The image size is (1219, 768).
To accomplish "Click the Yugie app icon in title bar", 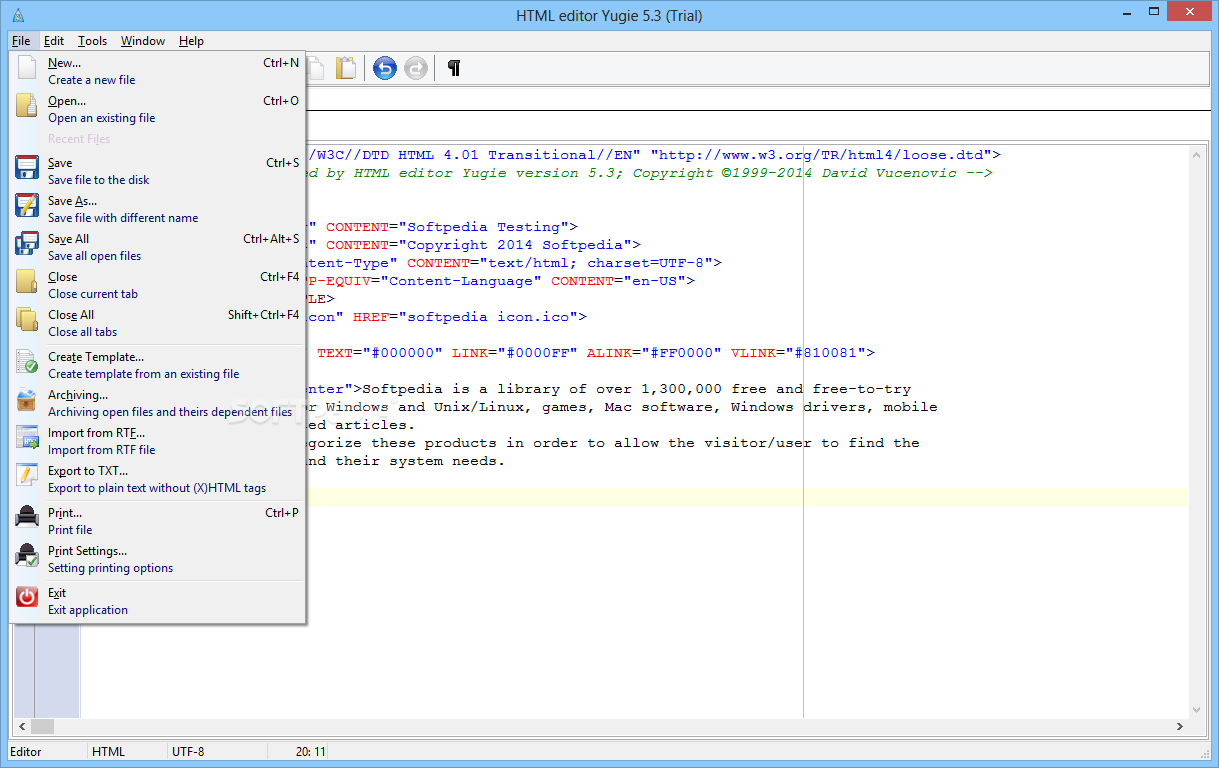I will (18, 15).
